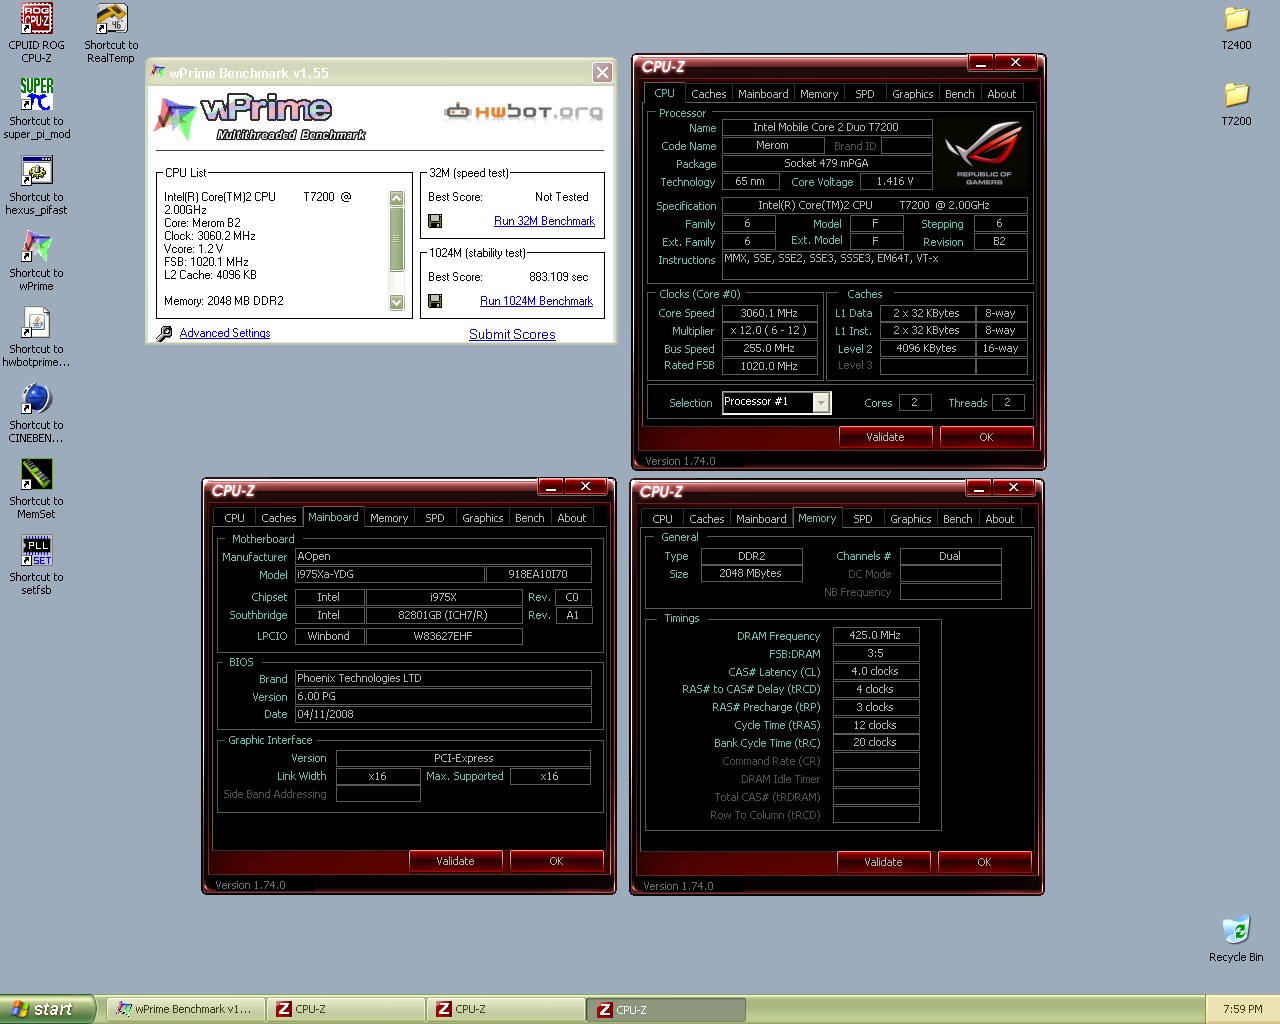Click the Core Speed 3060.1 MHz field
This screenshot has height=1024, width=1280.
click(x=769, y=313)
